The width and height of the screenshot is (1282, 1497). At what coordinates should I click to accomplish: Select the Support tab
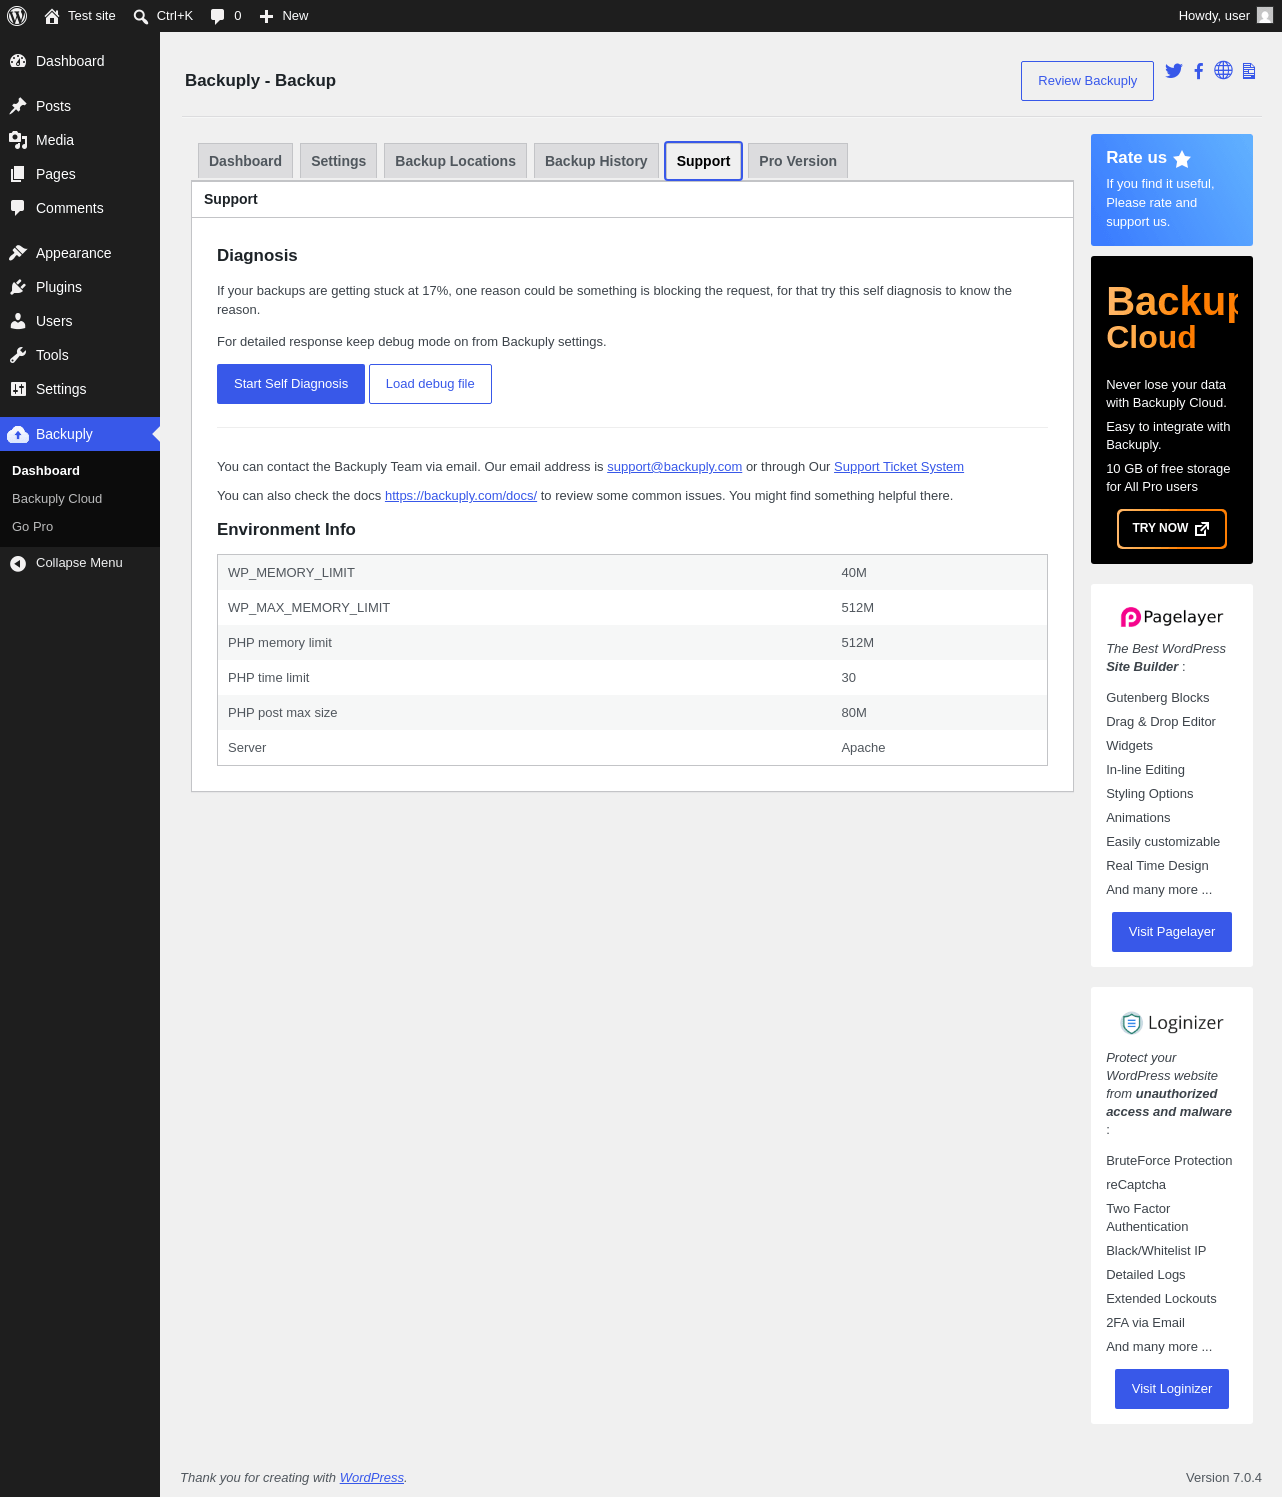click(x=703, y=161)
